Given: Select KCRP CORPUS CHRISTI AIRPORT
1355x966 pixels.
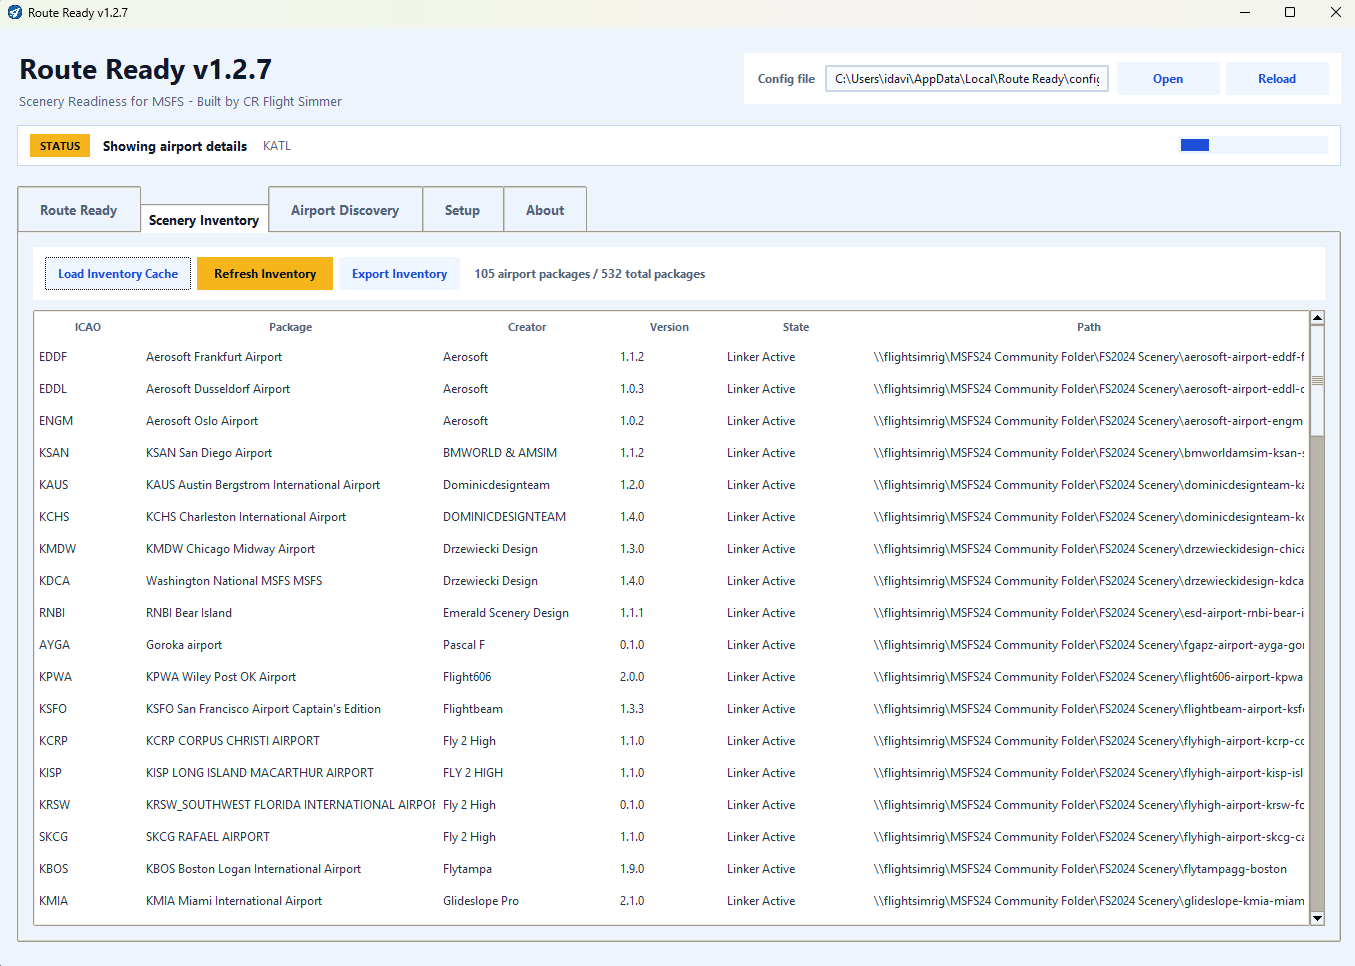Looking at the screenshot, I should coord(233,741).
